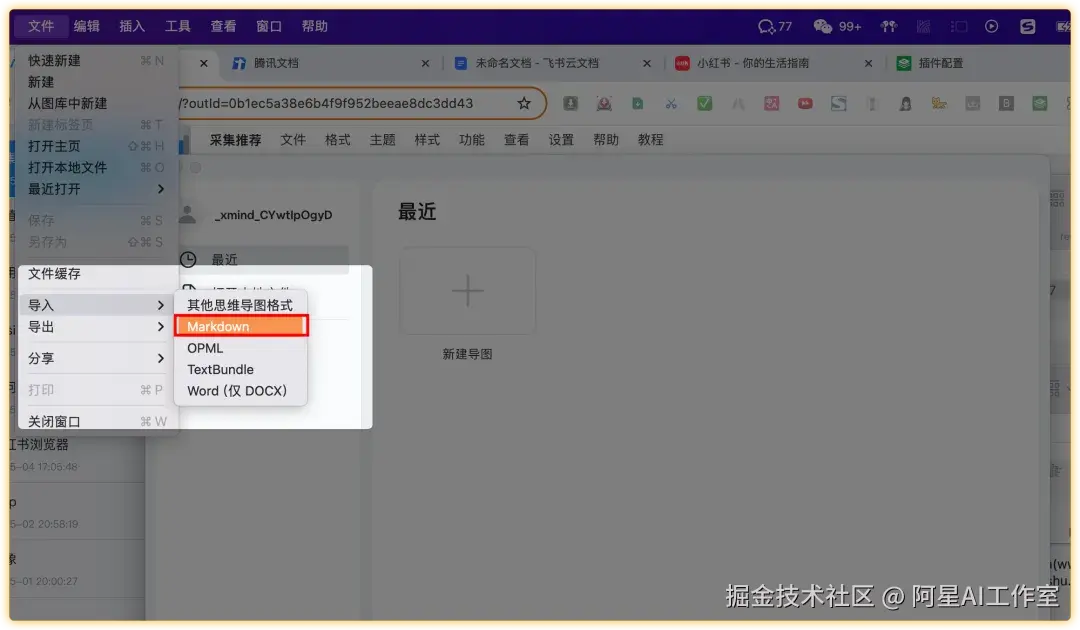
Task: Bookmark page with the star icon
Action: (x=523, y=103)
